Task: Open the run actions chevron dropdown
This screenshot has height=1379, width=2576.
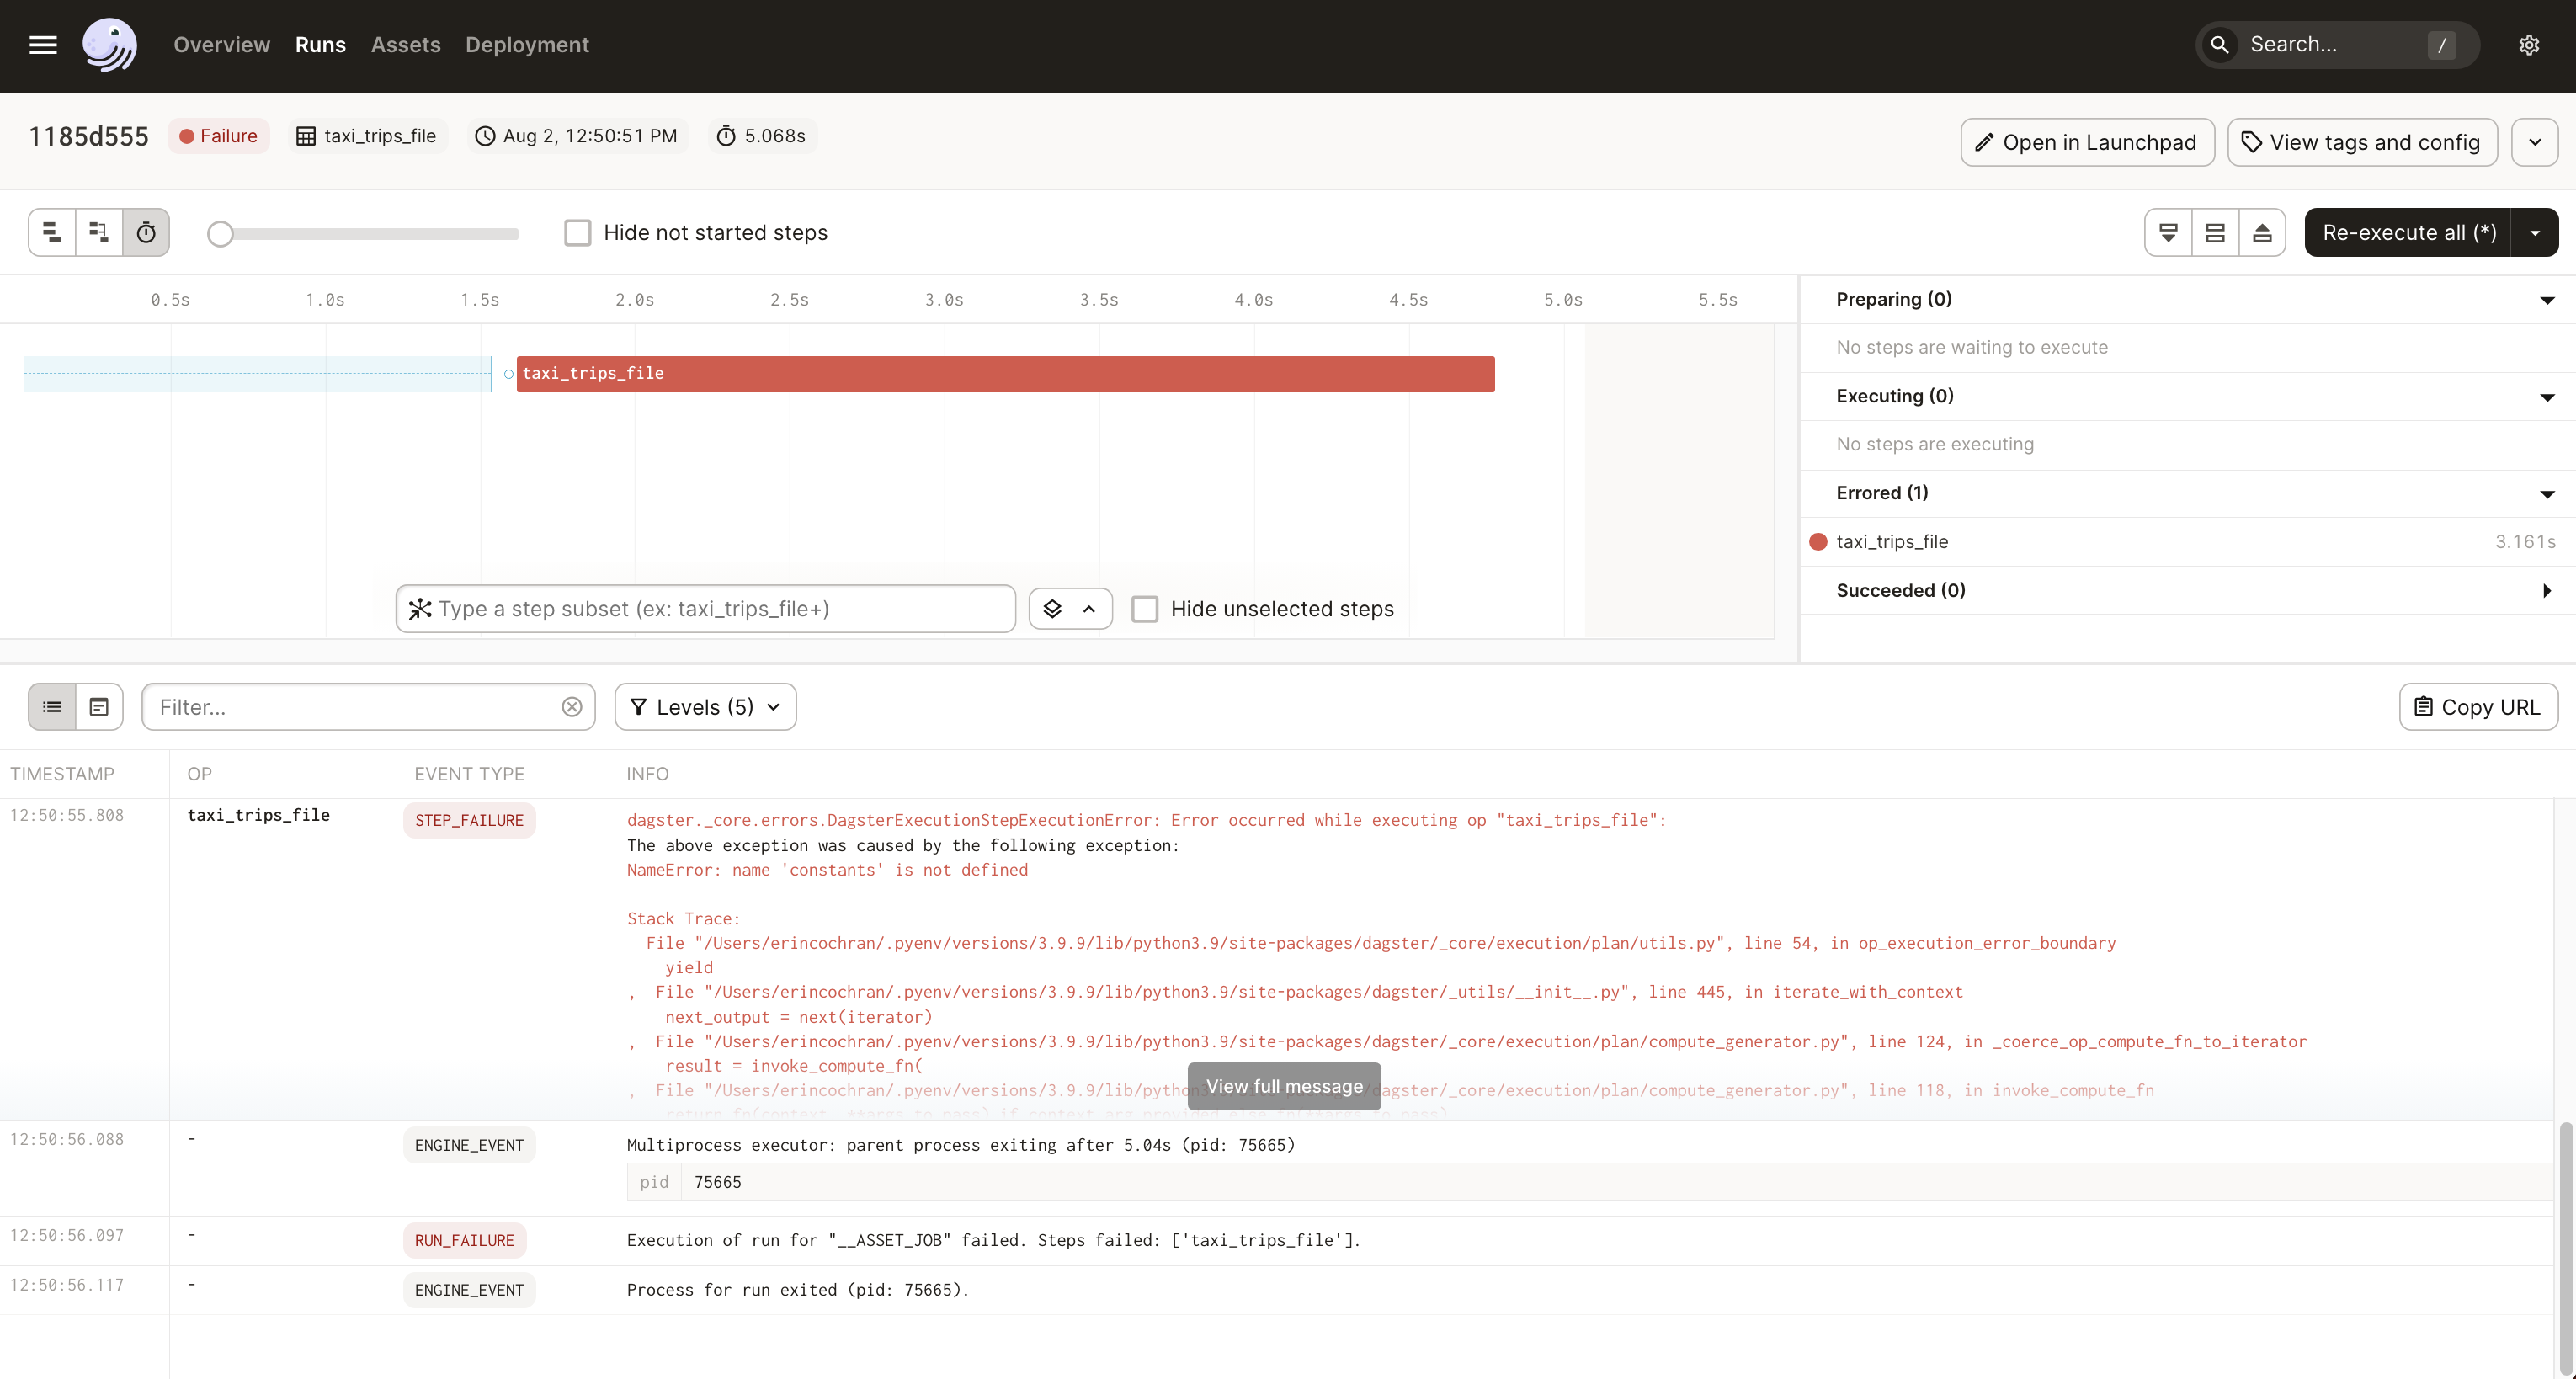Action: tap(2535, 142)
